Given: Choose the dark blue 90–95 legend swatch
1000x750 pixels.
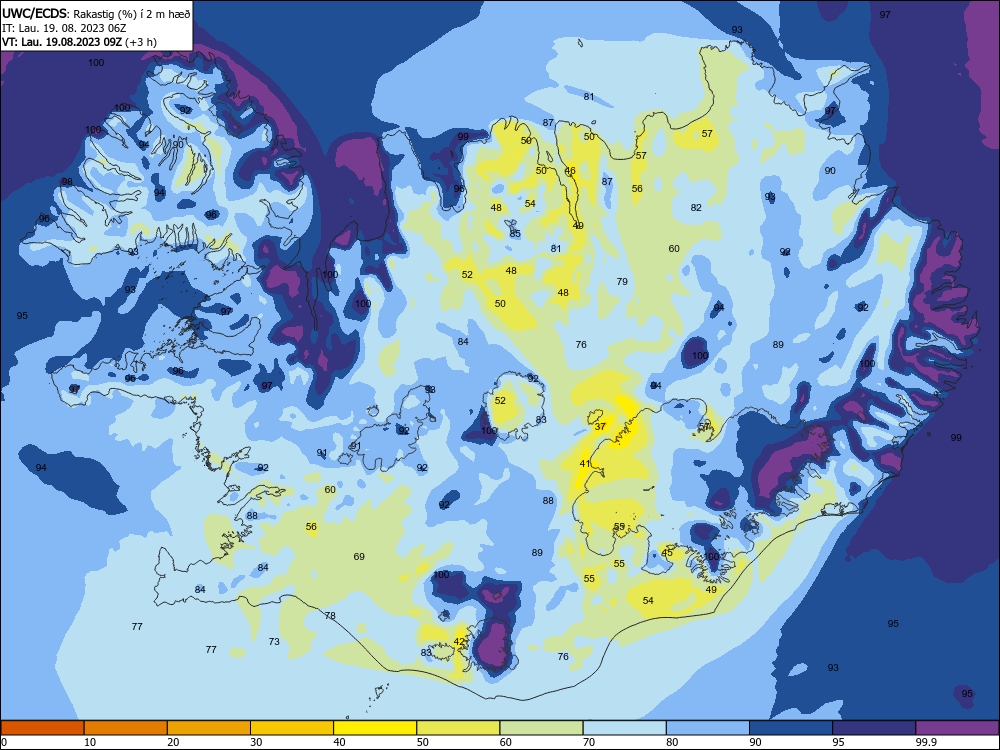Looking at the screenshot, I should point(791,728).
